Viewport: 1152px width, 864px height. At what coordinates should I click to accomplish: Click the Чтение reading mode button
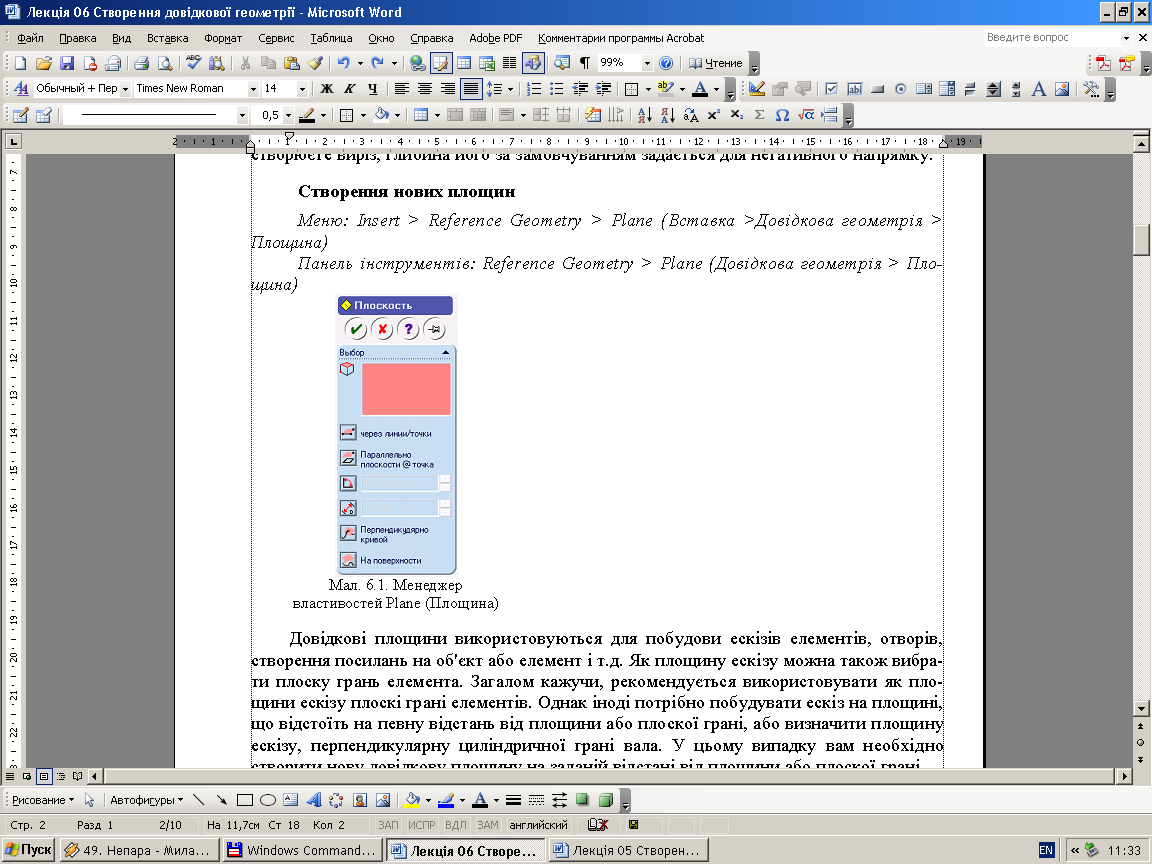tap(716, 63)
